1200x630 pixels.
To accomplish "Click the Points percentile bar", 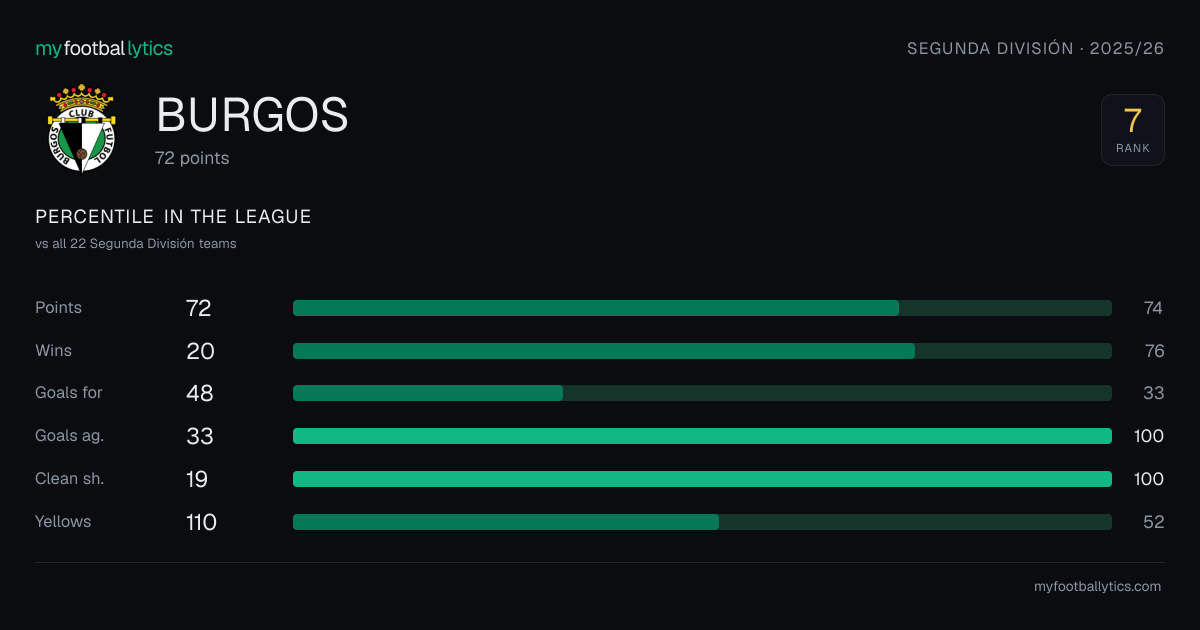I will (702, 308).
